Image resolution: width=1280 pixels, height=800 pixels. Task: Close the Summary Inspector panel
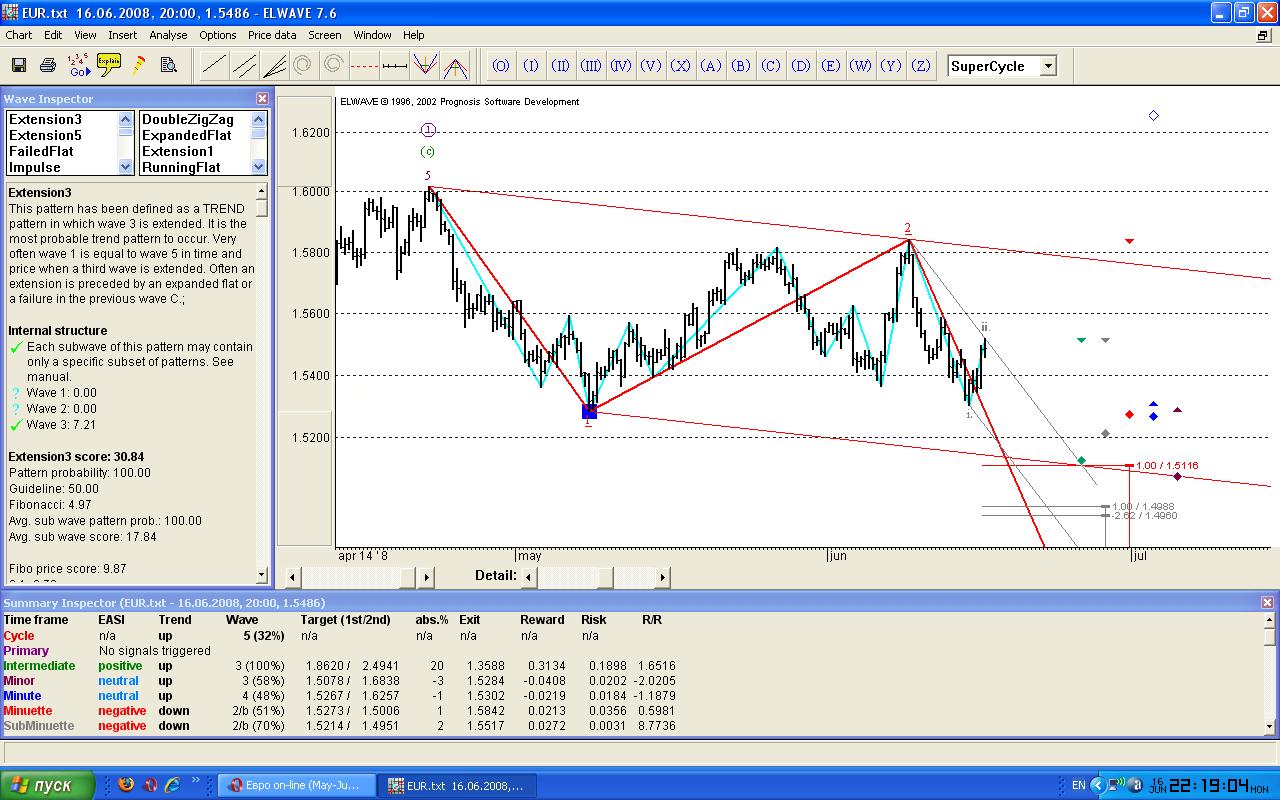pos(1268,603)
